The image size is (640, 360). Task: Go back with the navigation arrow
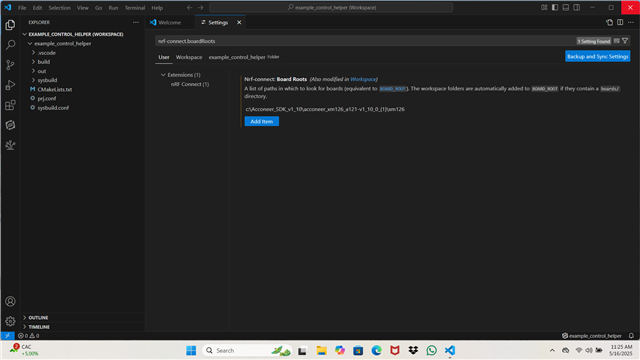tap(189, 7)
